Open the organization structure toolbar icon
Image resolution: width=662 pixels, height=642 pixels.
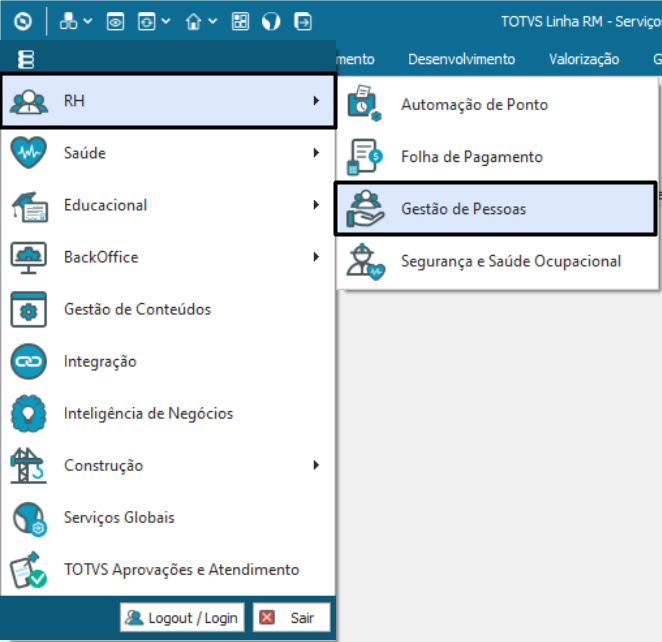pyautogui.click(x=68, y=21)
